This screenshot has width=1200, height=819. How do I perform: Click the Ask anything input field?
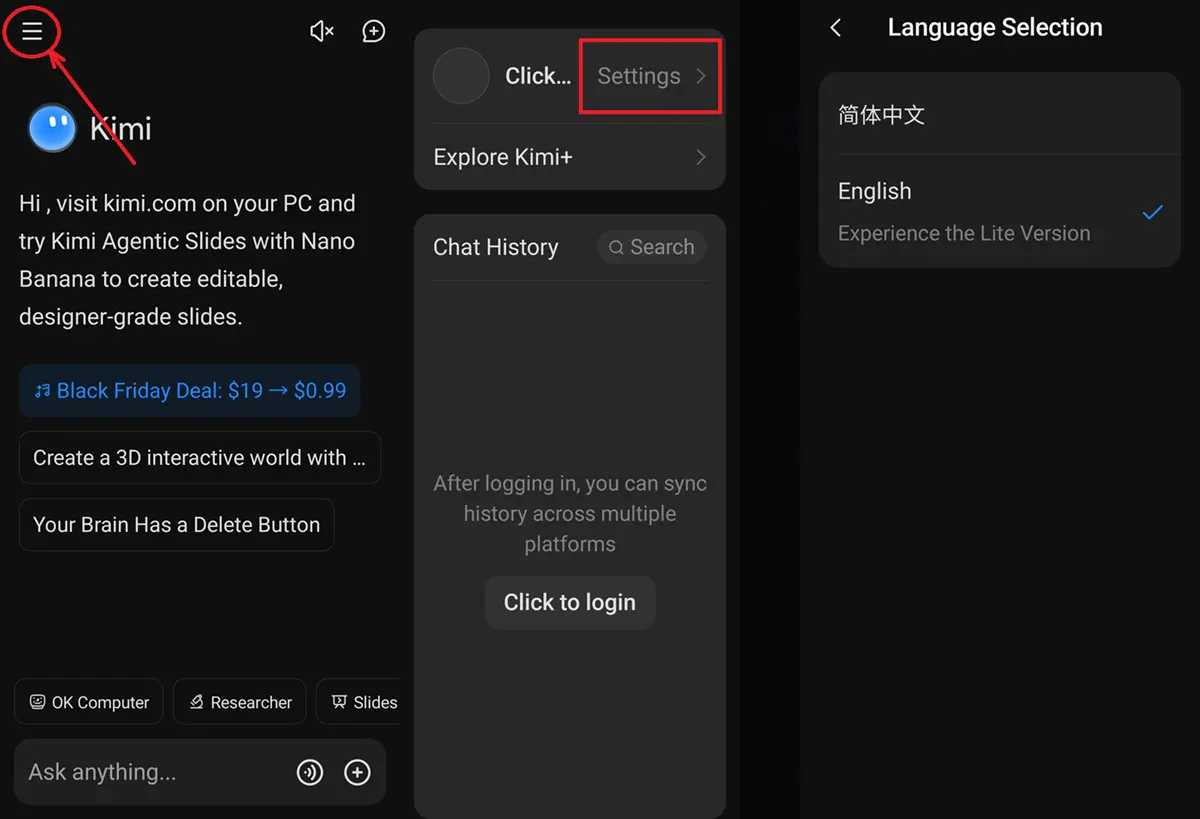tap(150, 772)
